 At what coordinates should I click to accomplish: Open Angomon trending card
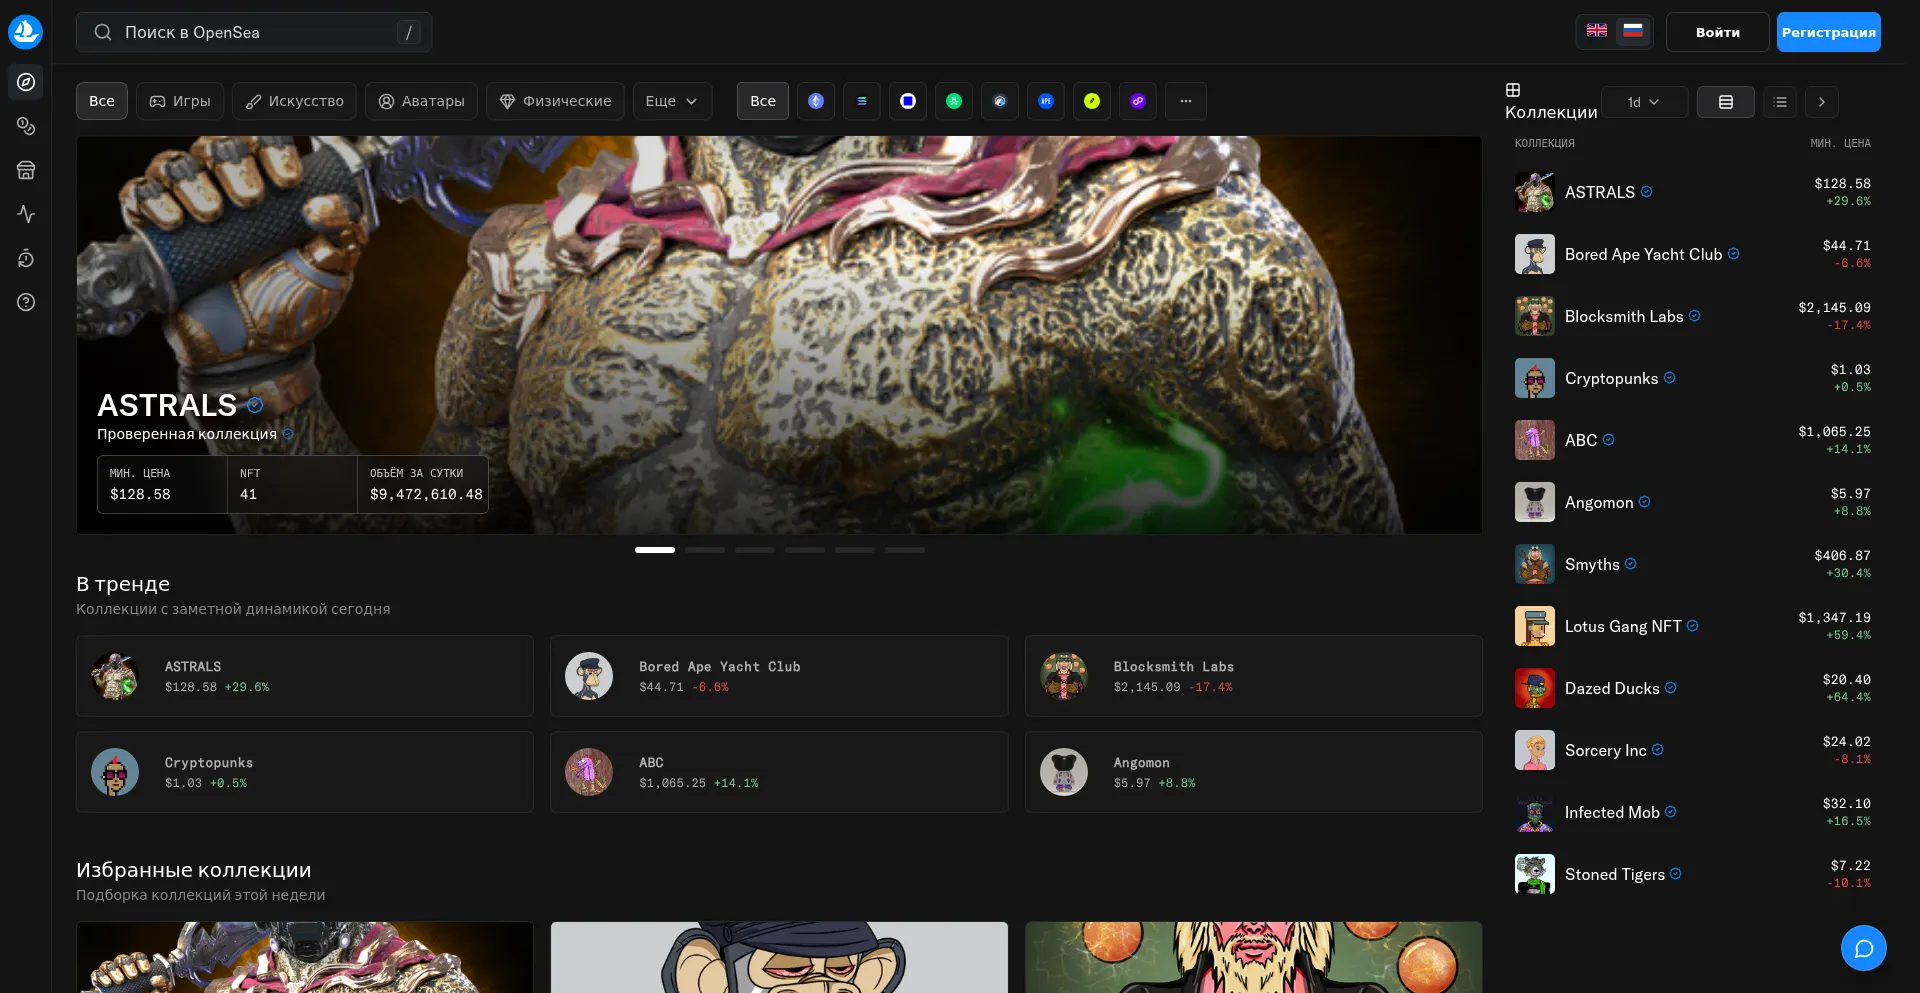[x=1253, y=772]
